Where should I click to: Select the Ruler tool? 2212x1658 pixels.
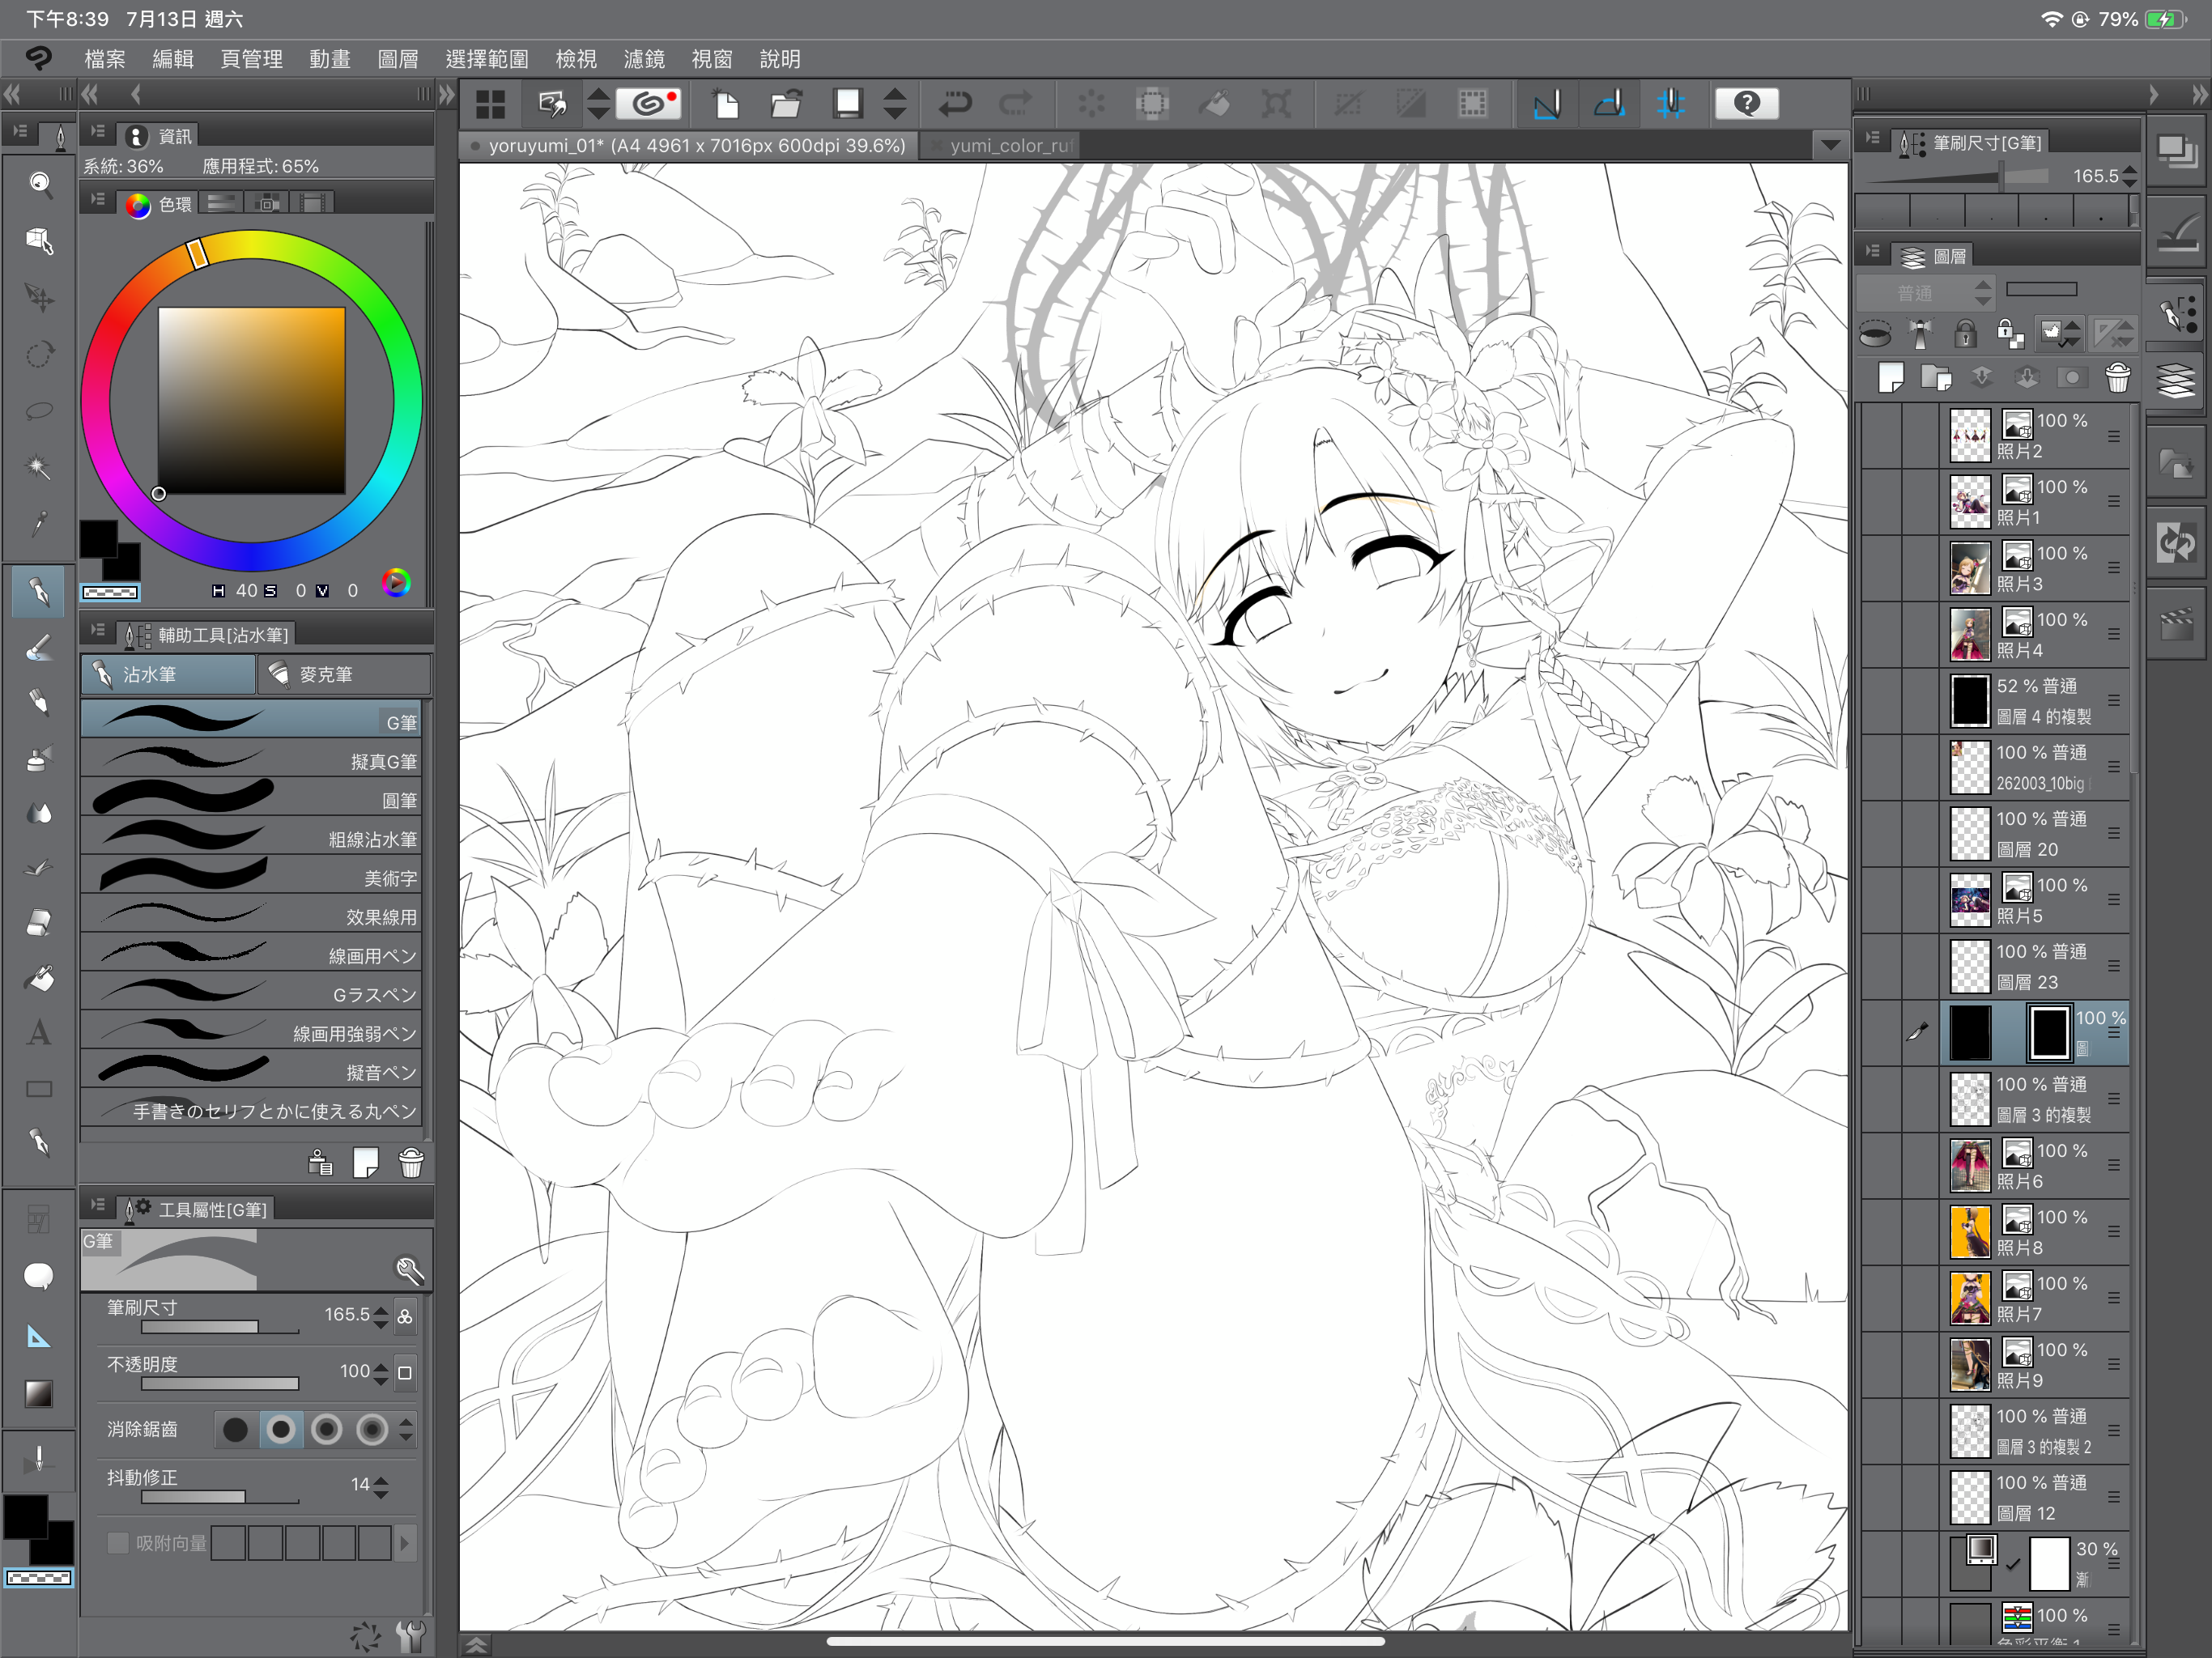click(39, 1336)
